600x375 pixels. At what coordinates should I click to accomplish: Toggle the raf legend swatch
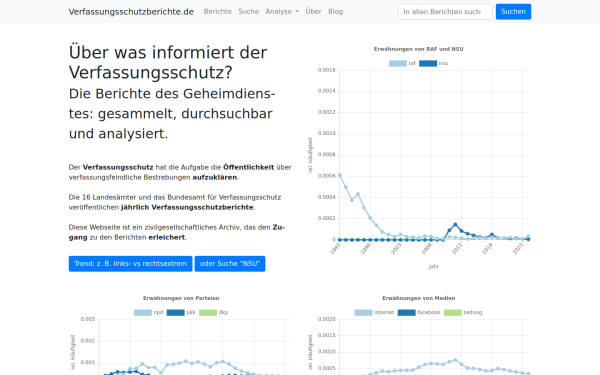pyautogui.click(x=398, y=64)
